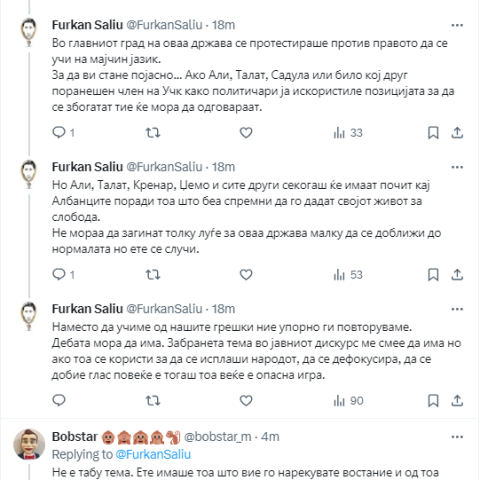This screenshot has height=480, width=480.
Task: Like the tweet with 33 views
Action: click(x=246, y=133)
